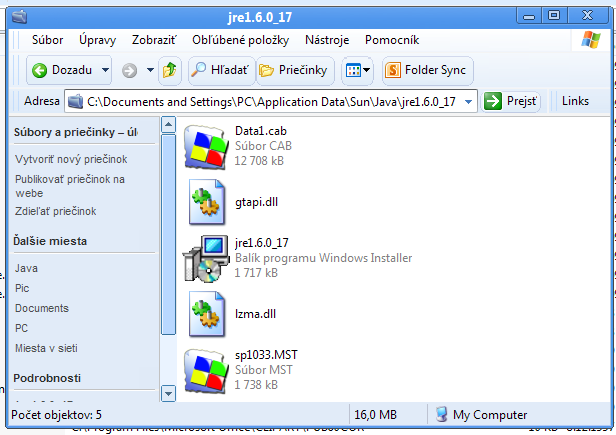Open Miesta v sieti link
The image size is (616, 435).
pos(46,349)
